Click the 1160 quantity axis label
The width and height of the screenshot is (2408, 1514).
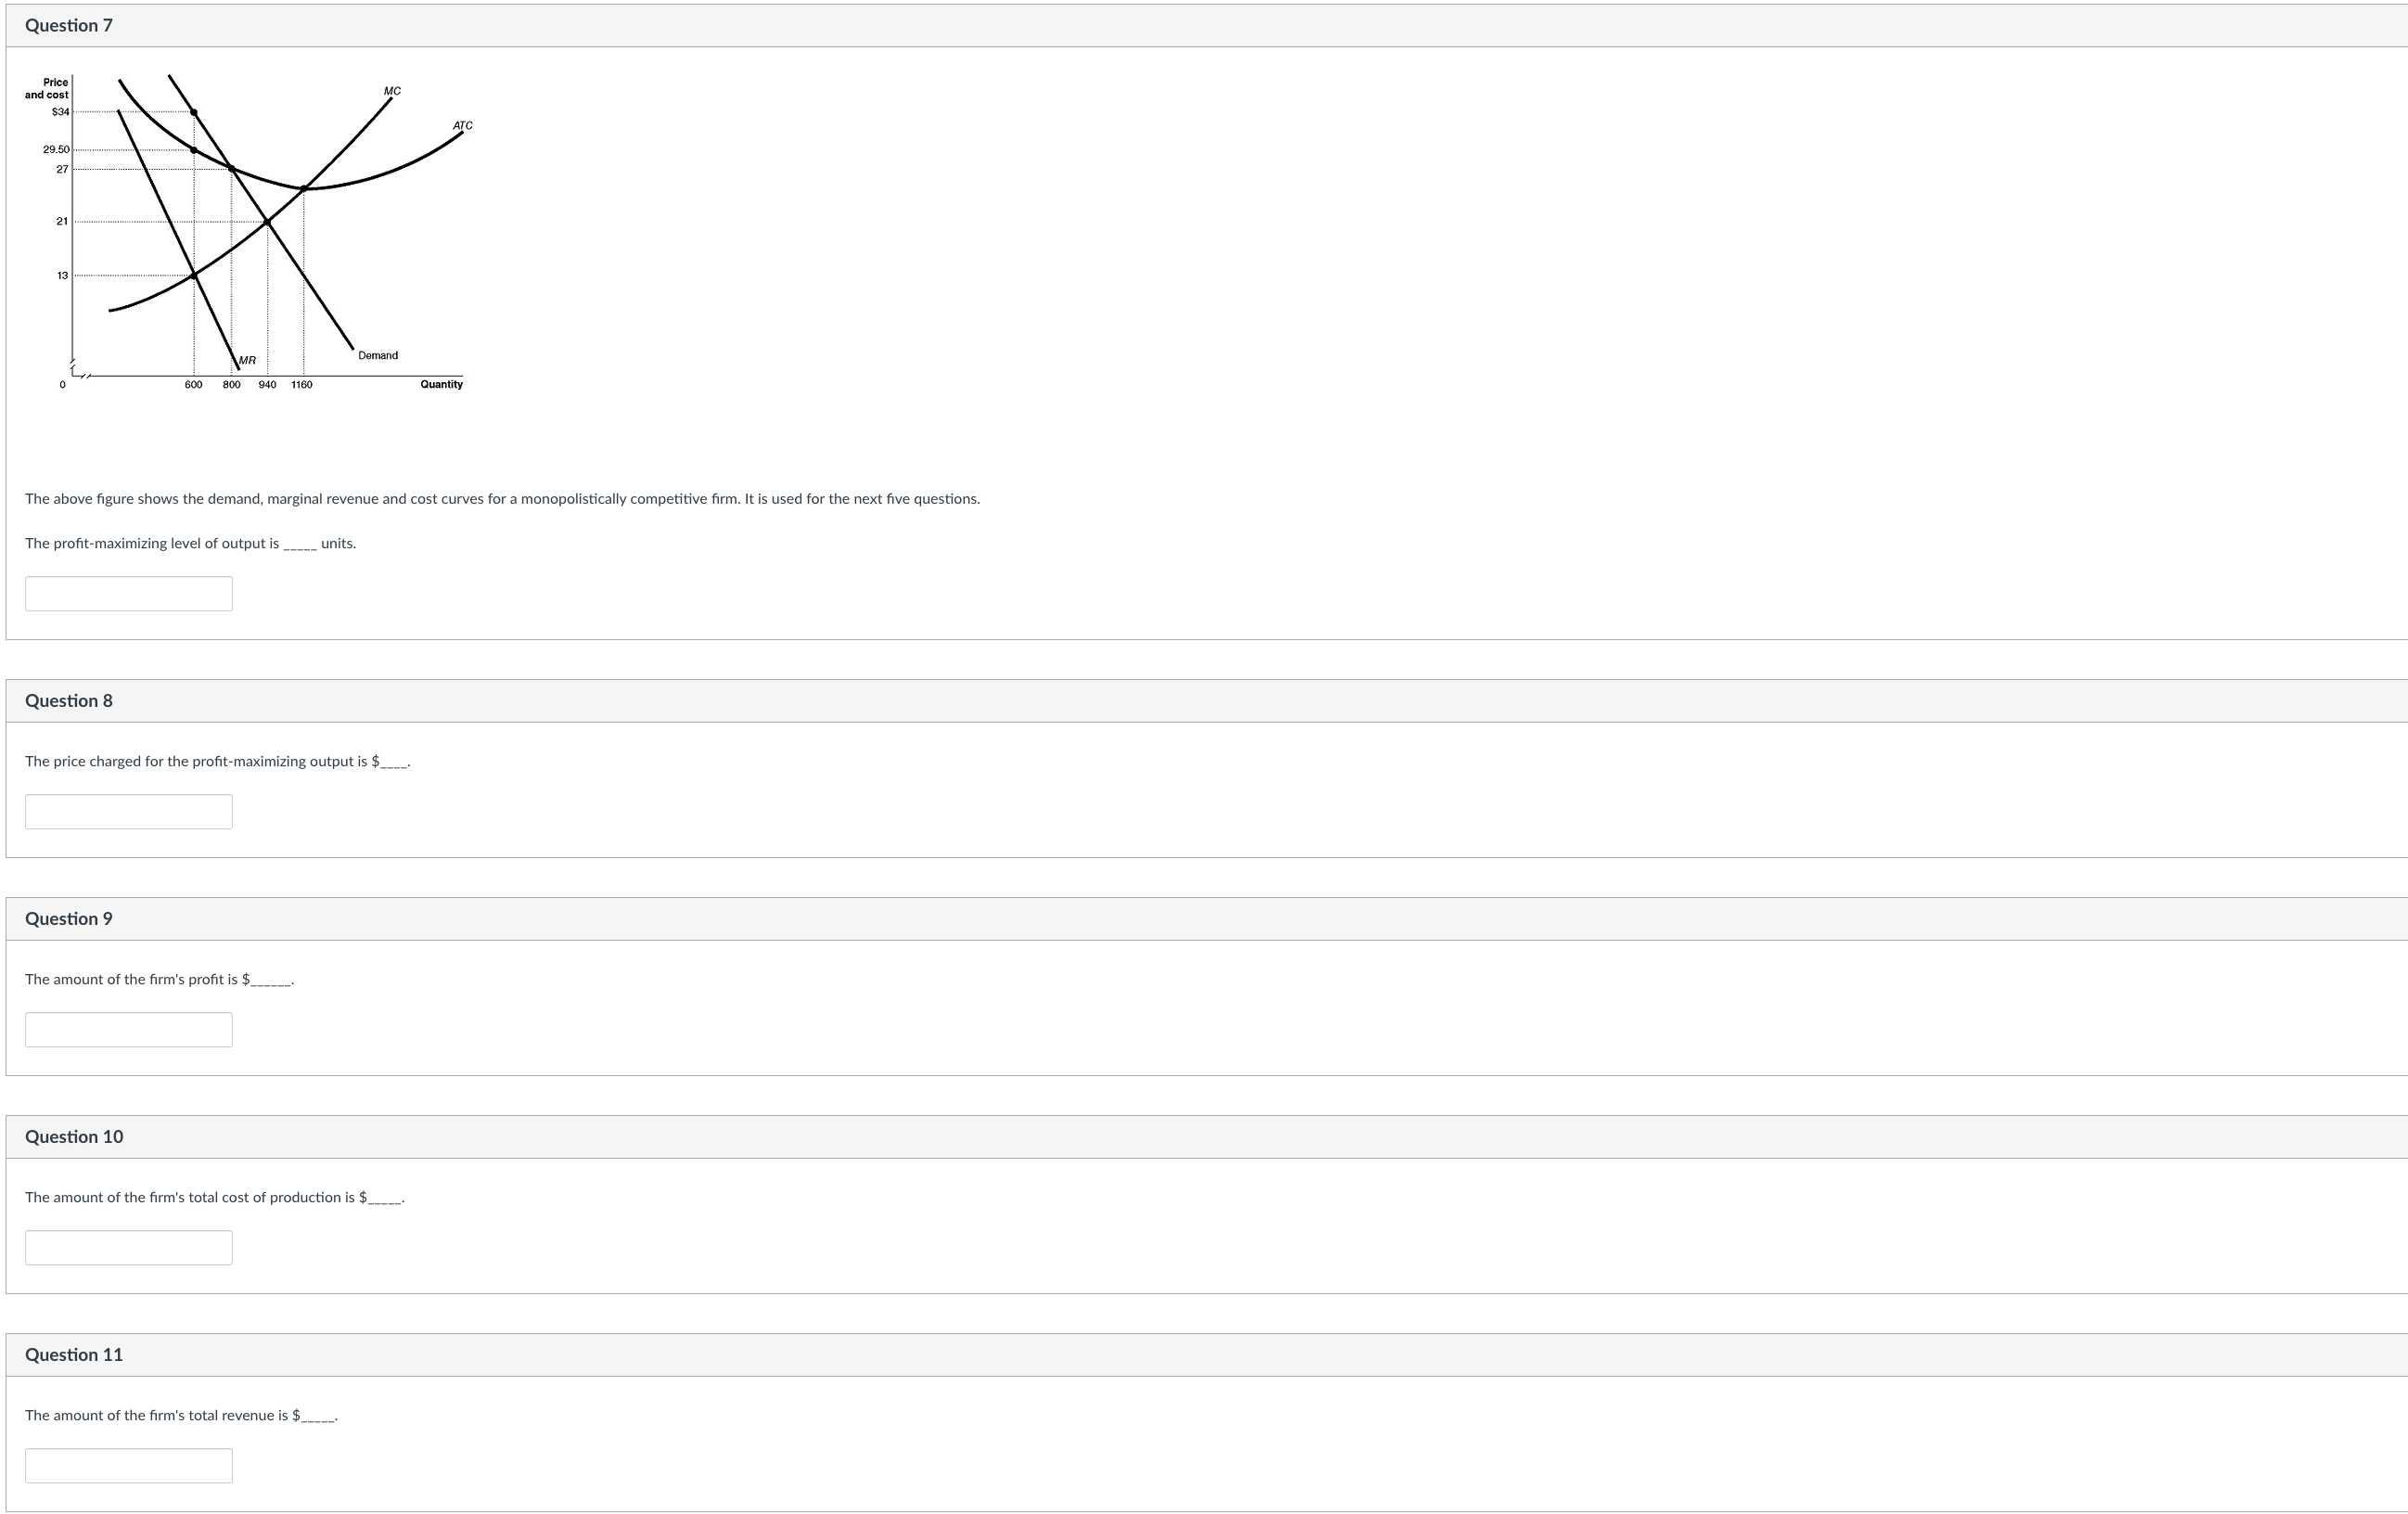click(x=302, y=385)
